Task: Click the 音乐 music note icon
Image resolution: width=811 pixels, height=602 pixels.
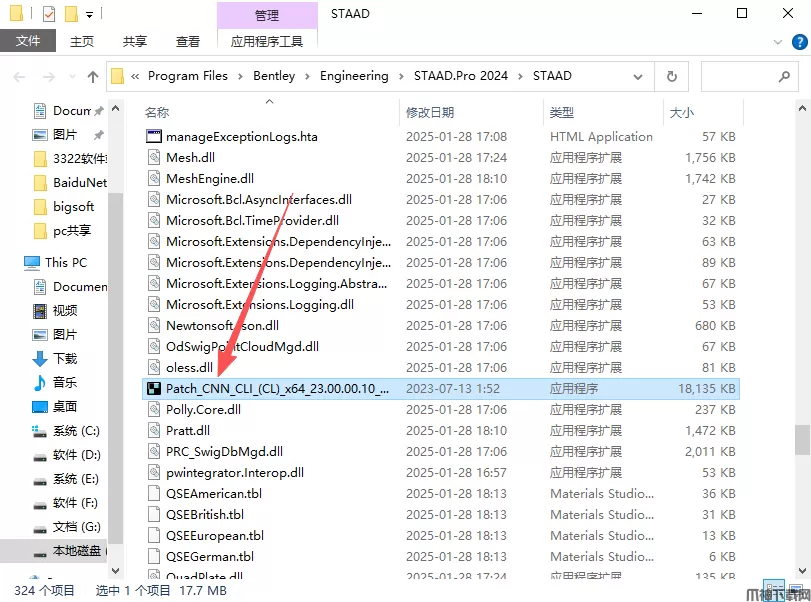Action: pos(40,383)
